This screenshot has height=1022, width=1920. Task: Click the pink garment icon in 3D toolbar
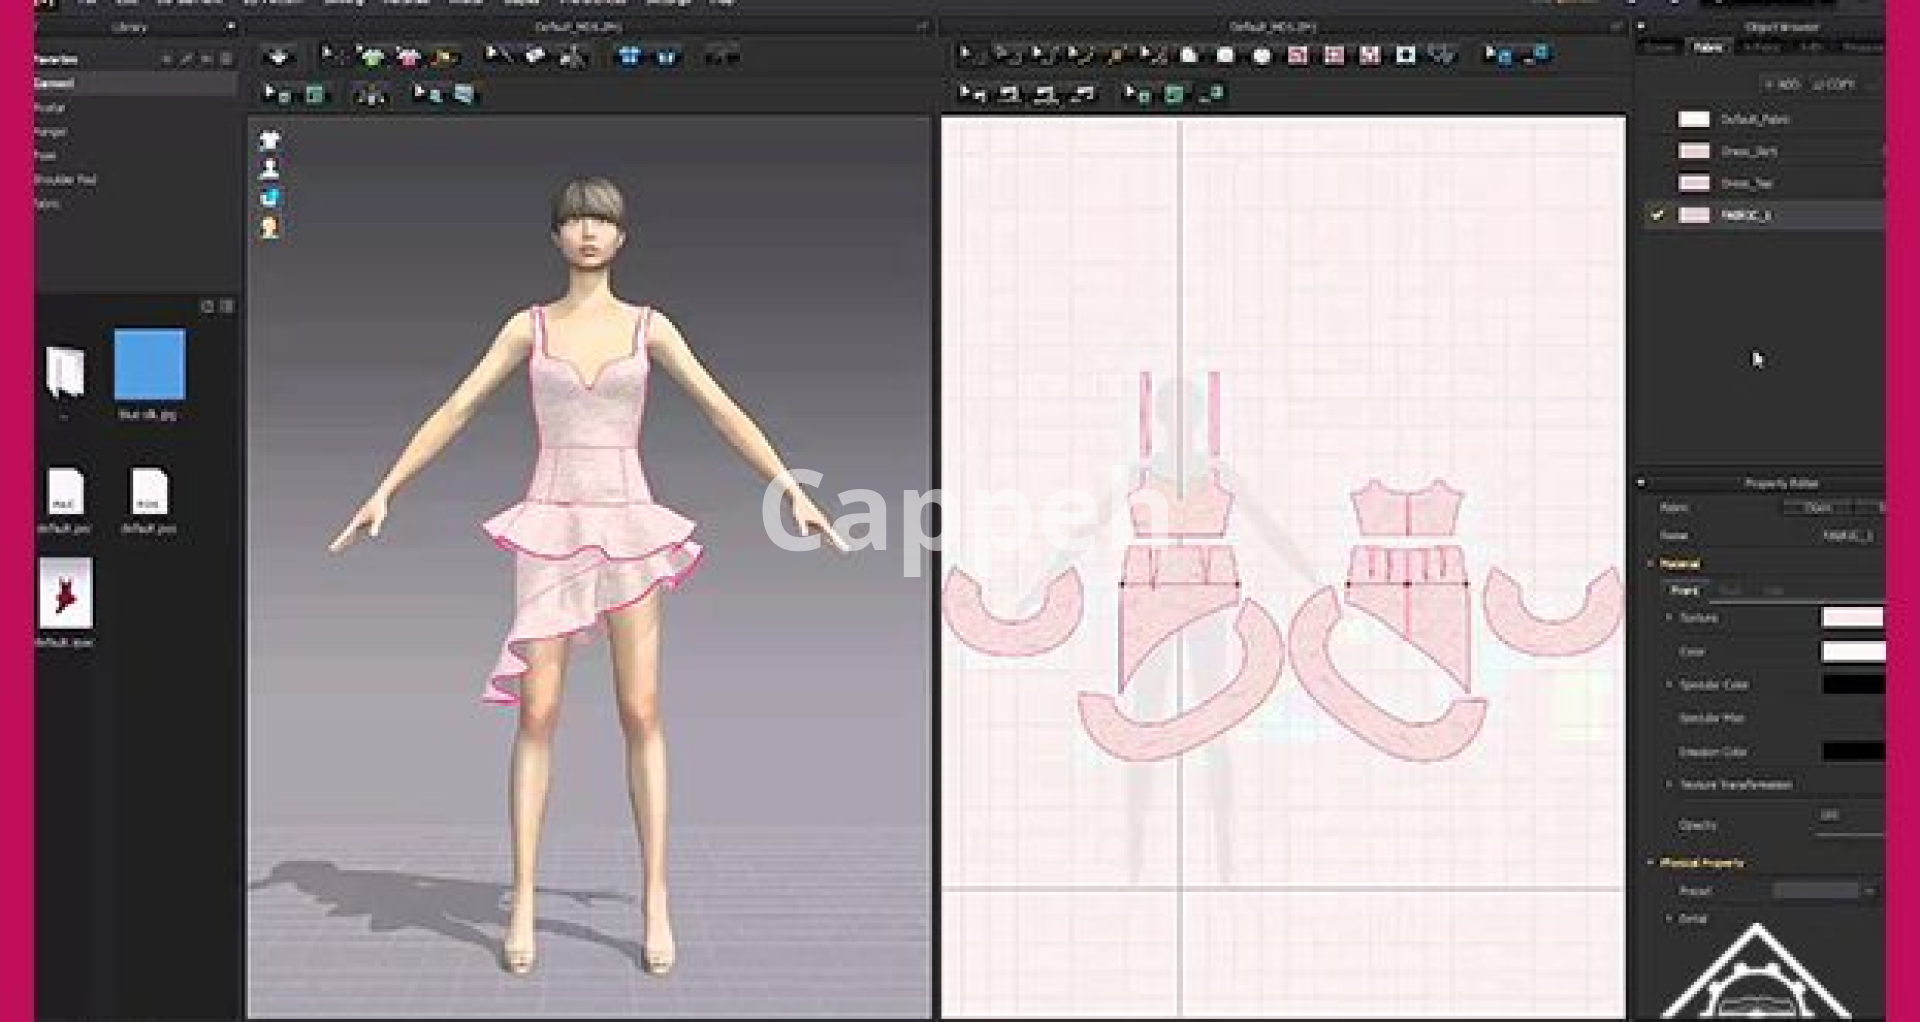click(x=408, y=57)
